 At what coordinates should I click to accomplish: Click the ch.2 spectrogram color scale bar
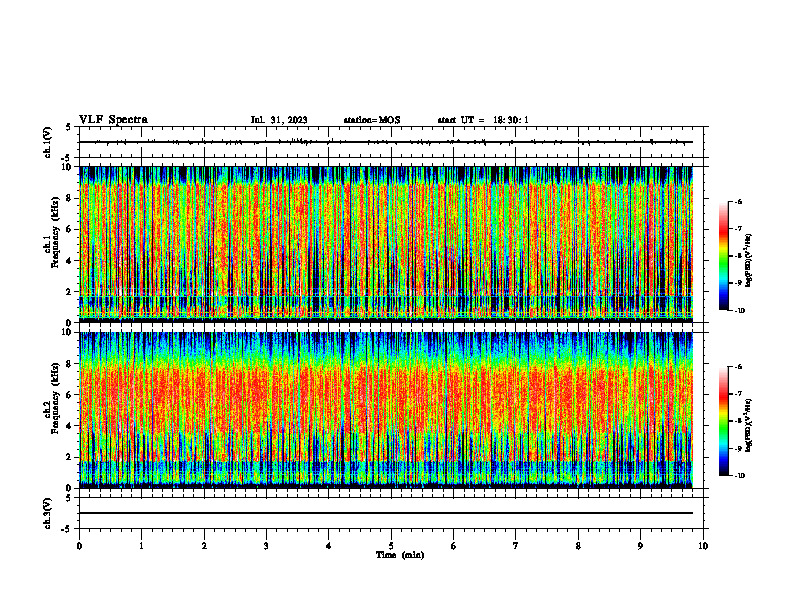coord(723,421)
